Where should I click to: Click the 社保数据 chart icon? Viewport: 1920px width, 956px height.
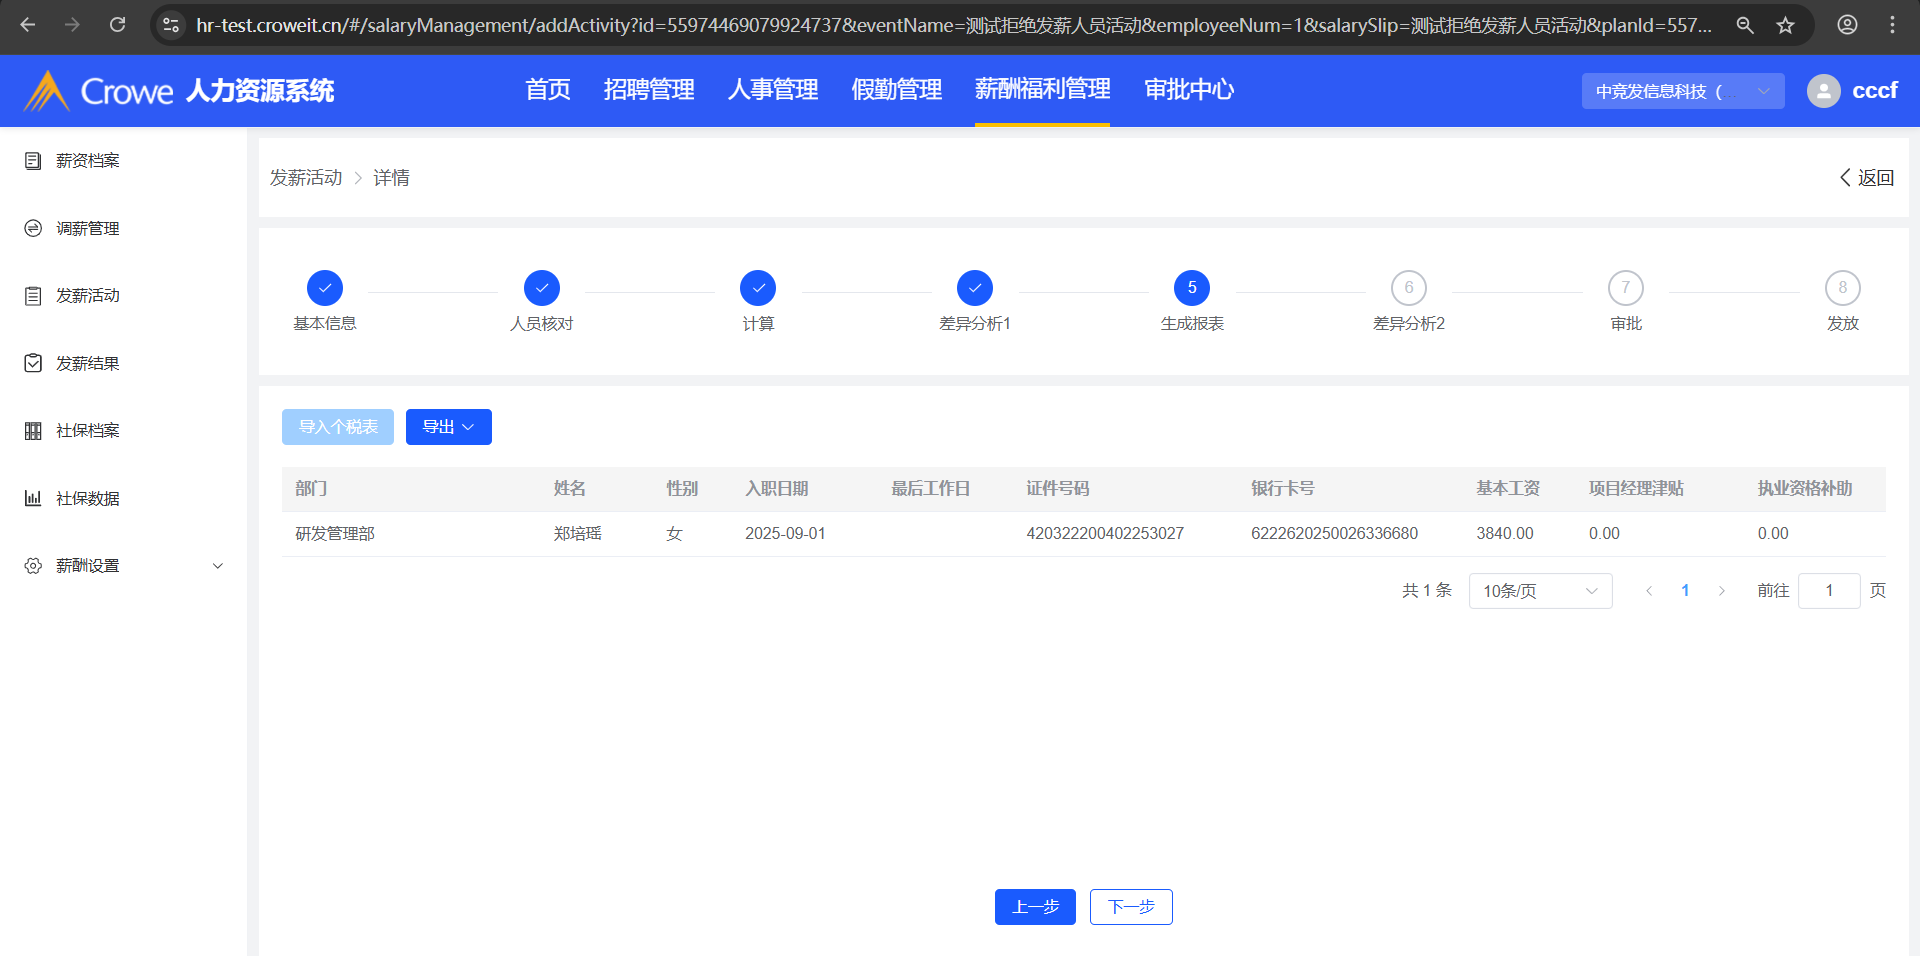pos(33,498)
